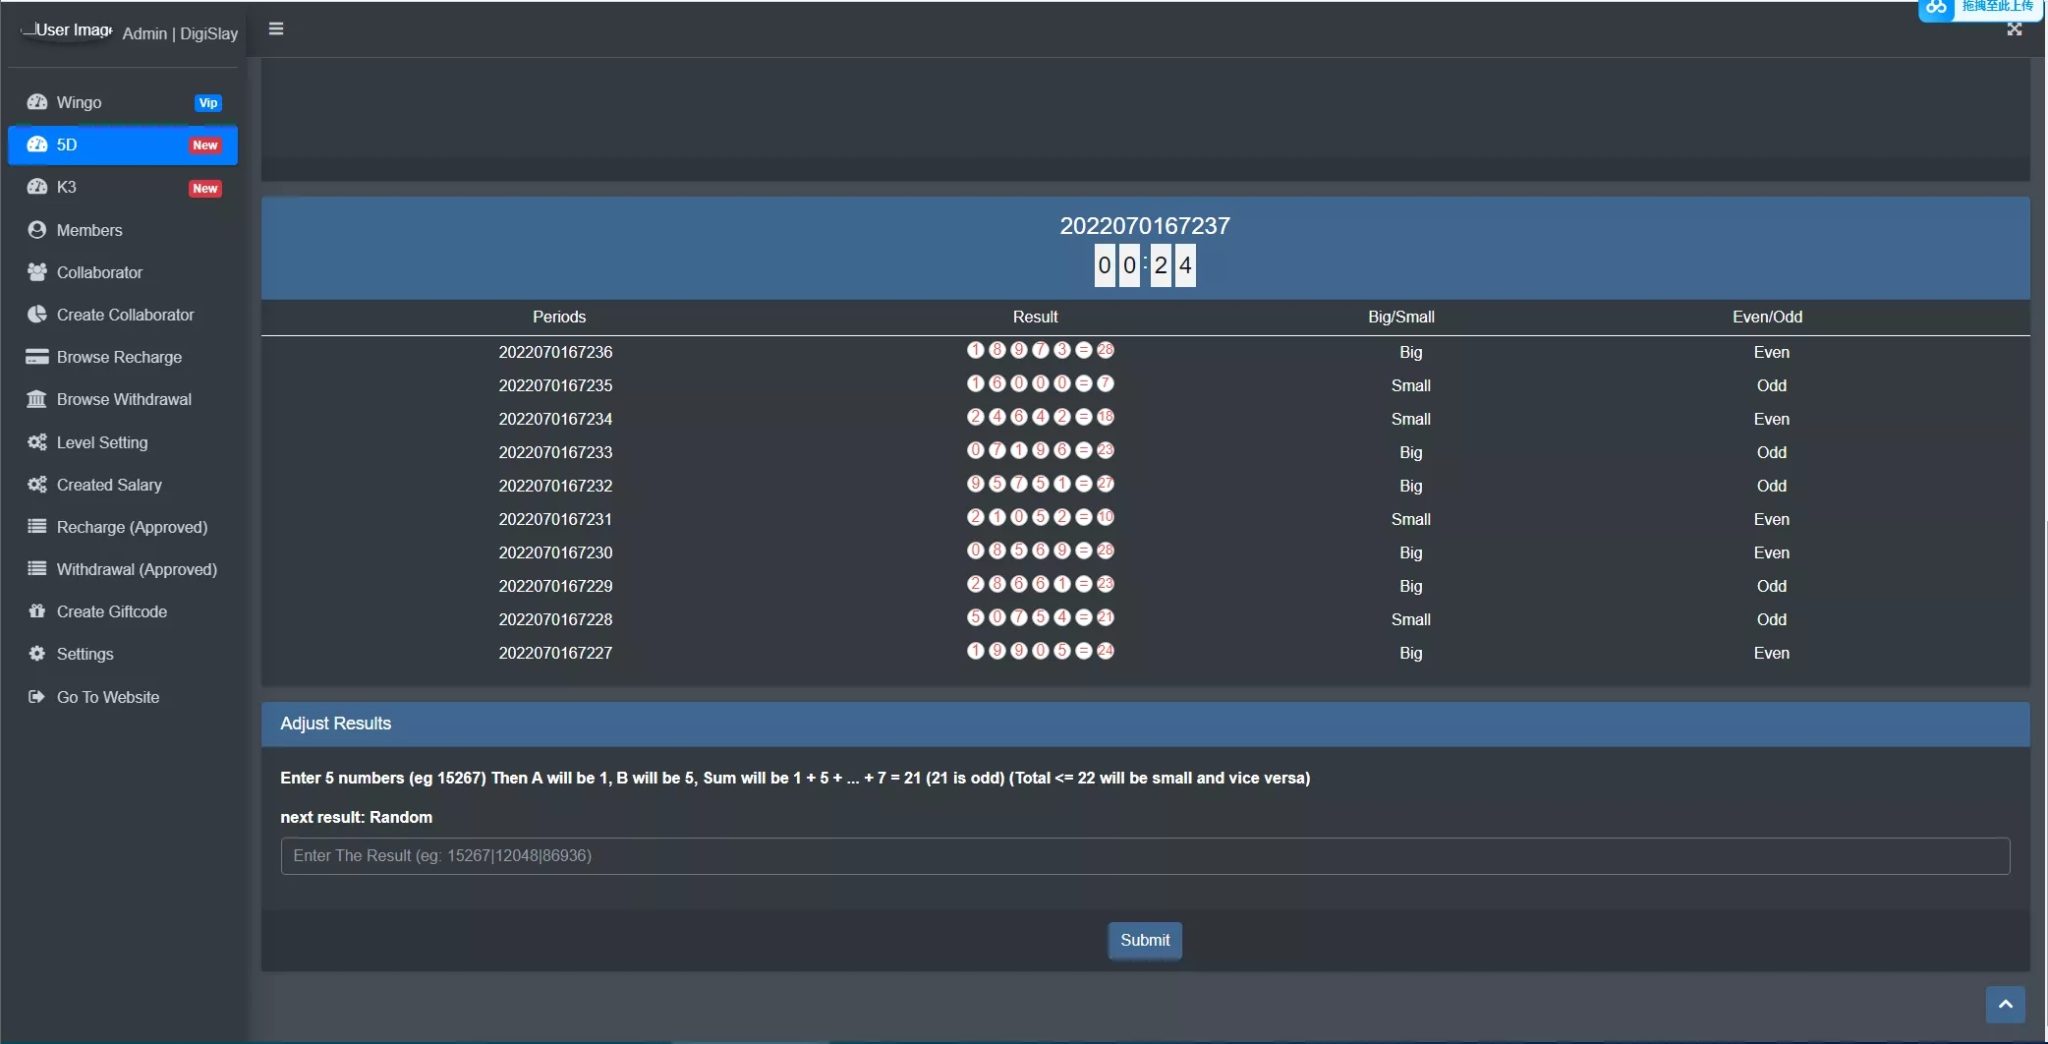Screen dimensions: 2048x1044
Task: Click the Browse Withdrawal bank icon
Action: (x=37, y=399)
